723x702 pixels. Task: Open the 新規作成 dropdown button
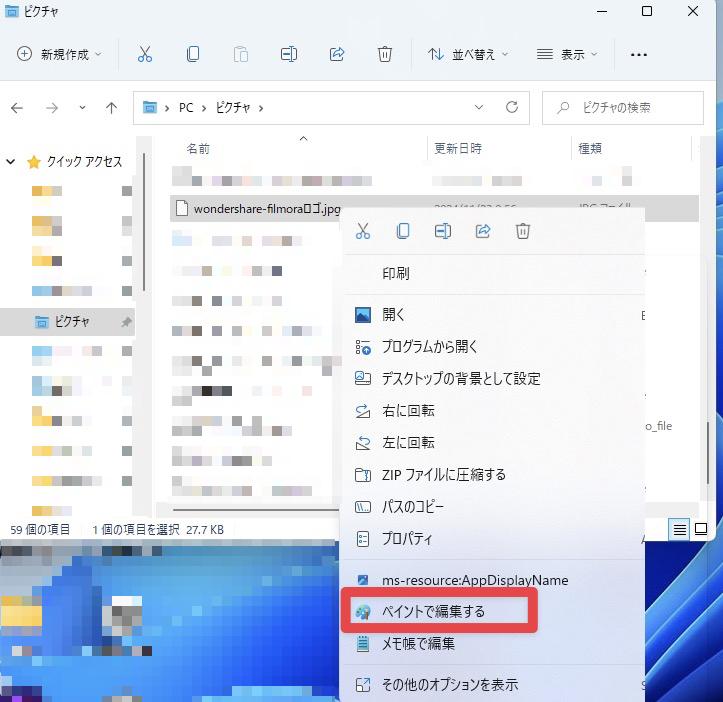pyautogui.click(x=59, y=54)
